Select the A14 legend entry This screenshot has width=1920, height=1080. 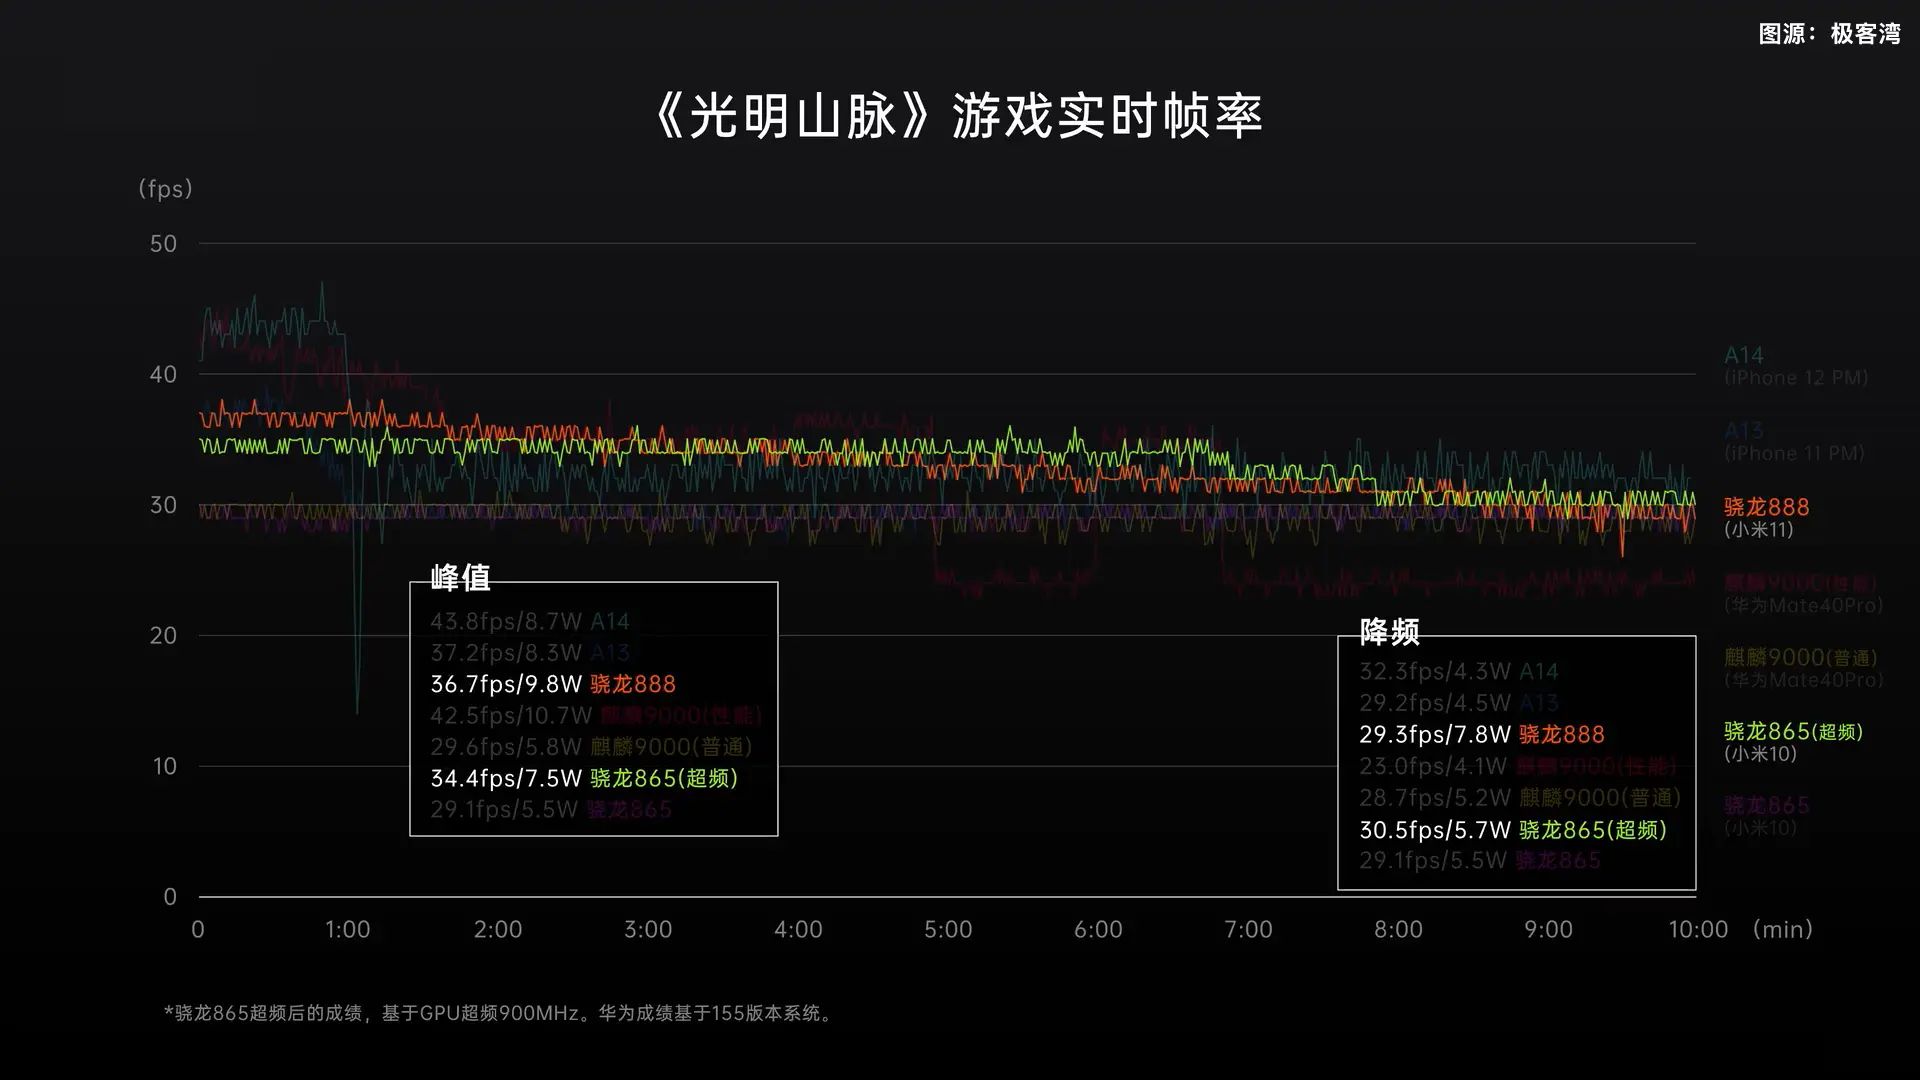1744,355
